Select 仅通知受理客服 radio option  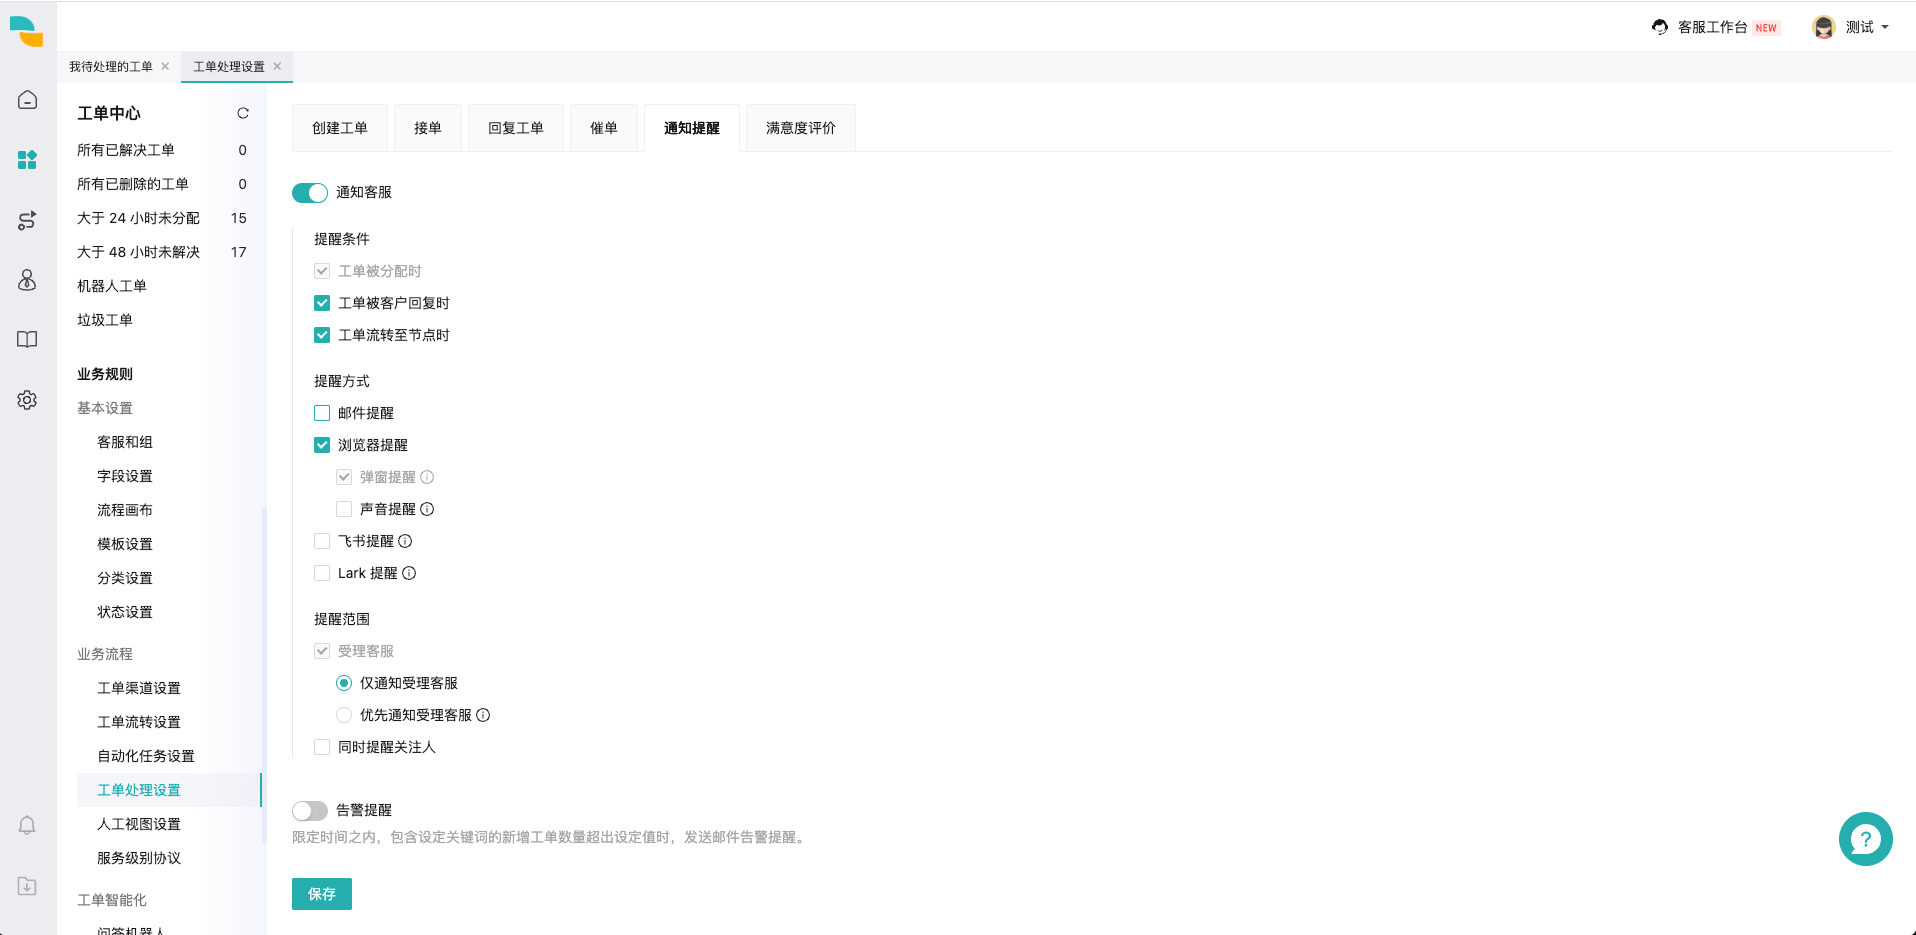(344, 683)
